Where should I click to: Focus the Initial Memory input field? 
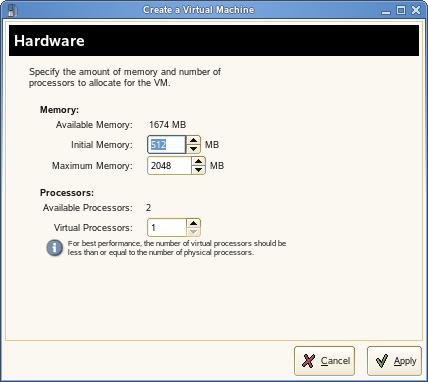(x=167, y=145)
